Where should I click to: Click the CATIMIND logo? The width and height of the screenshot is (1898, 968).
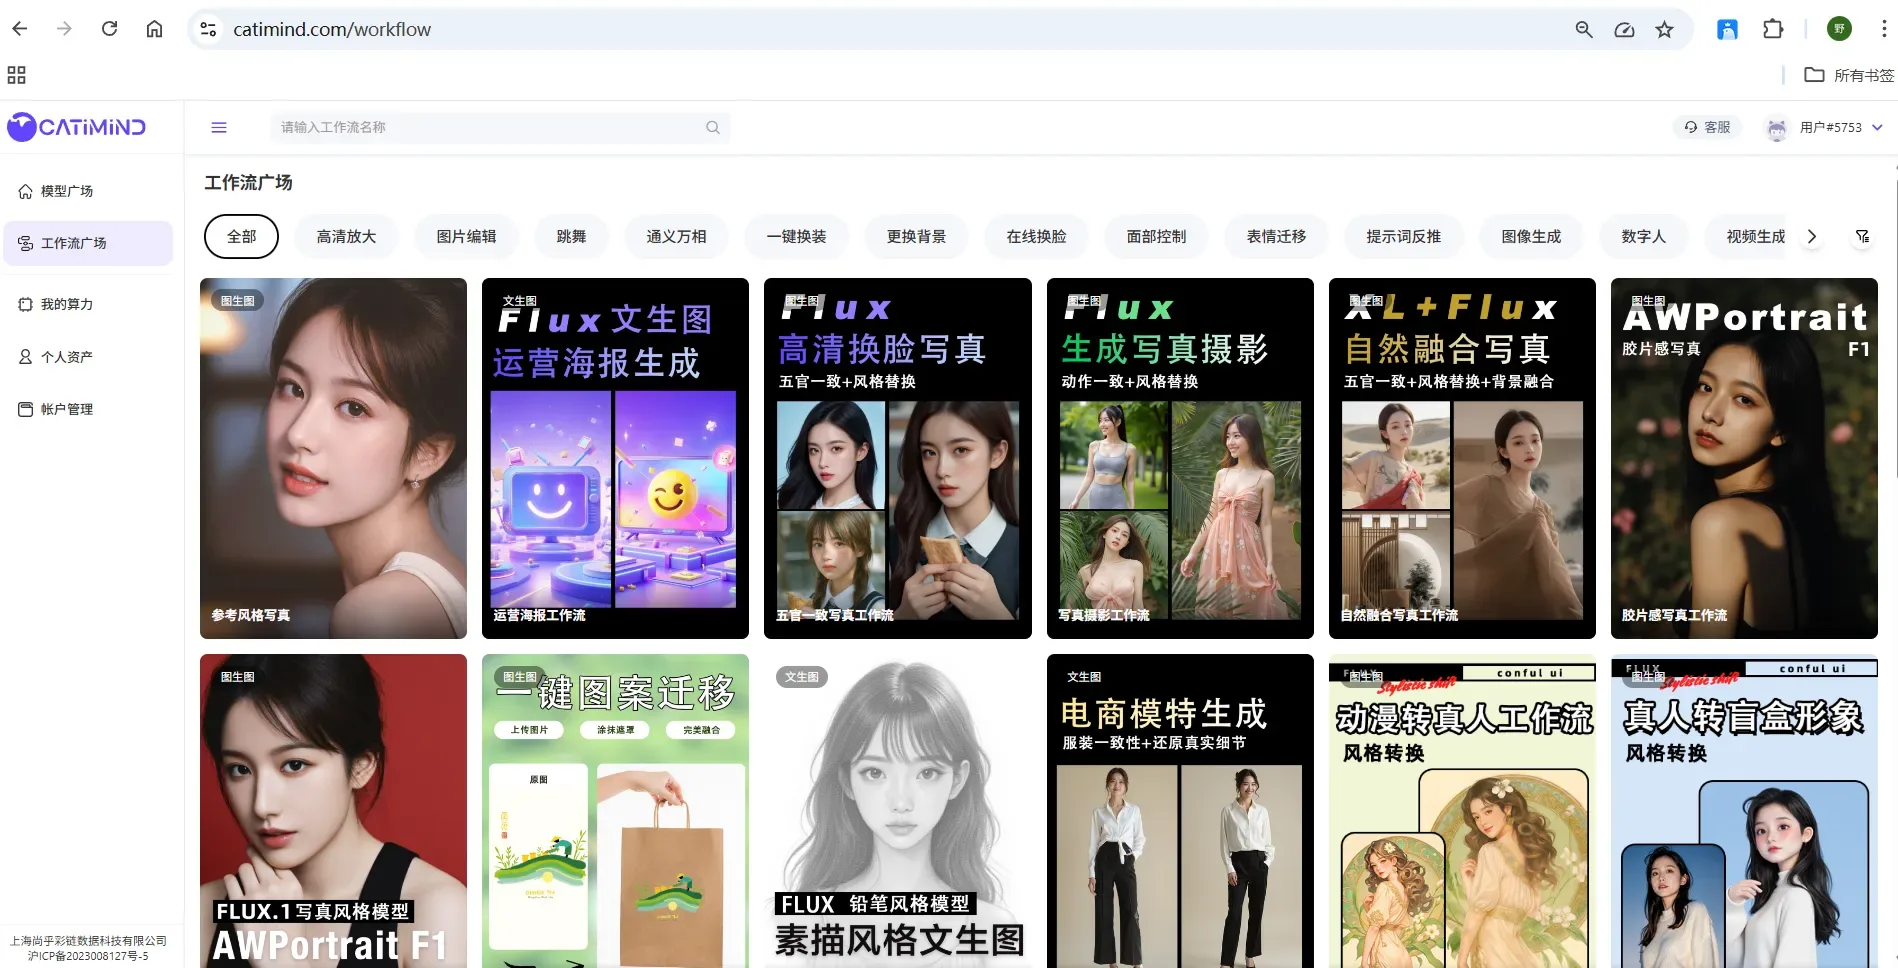(x=78, y=127)
